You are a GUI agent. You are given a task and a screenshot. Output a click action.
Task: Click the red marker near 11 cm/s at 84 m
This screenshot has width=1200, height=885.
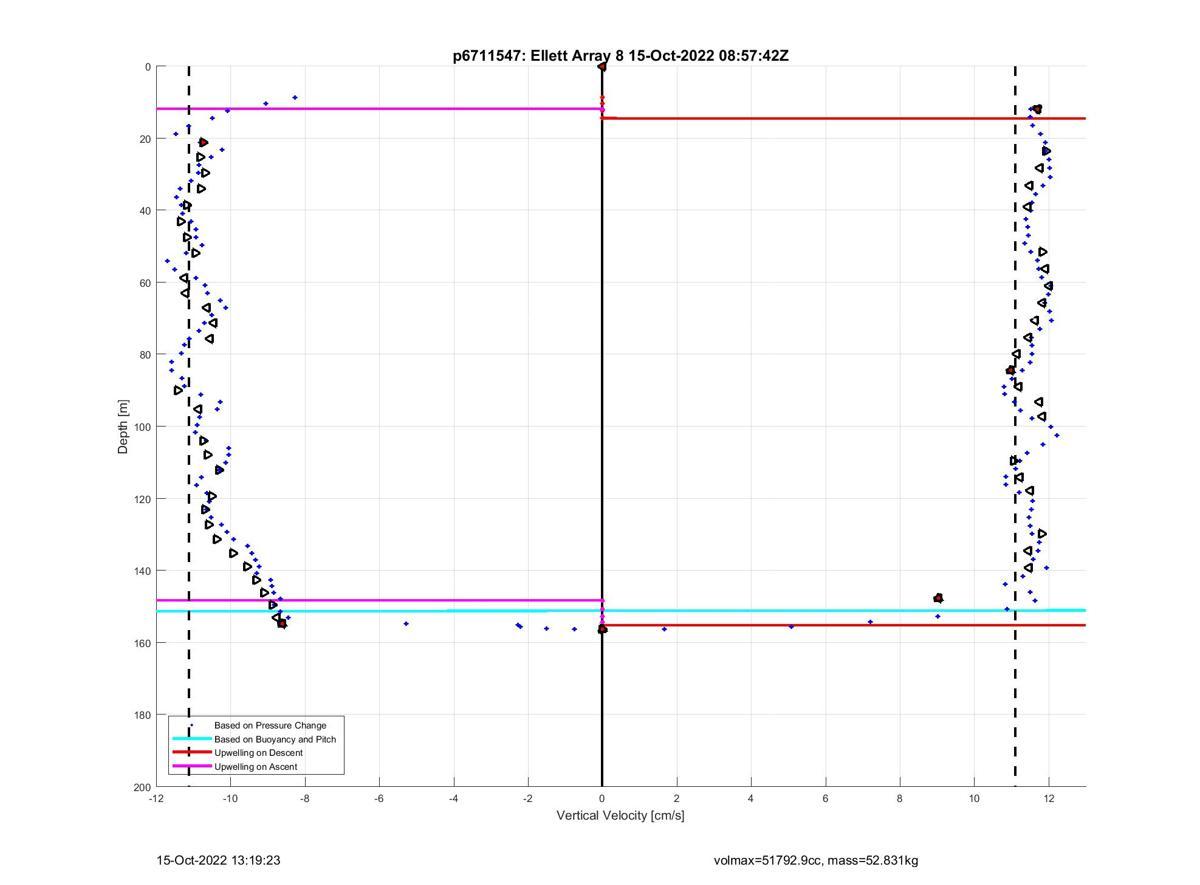tap(1011, 370)
